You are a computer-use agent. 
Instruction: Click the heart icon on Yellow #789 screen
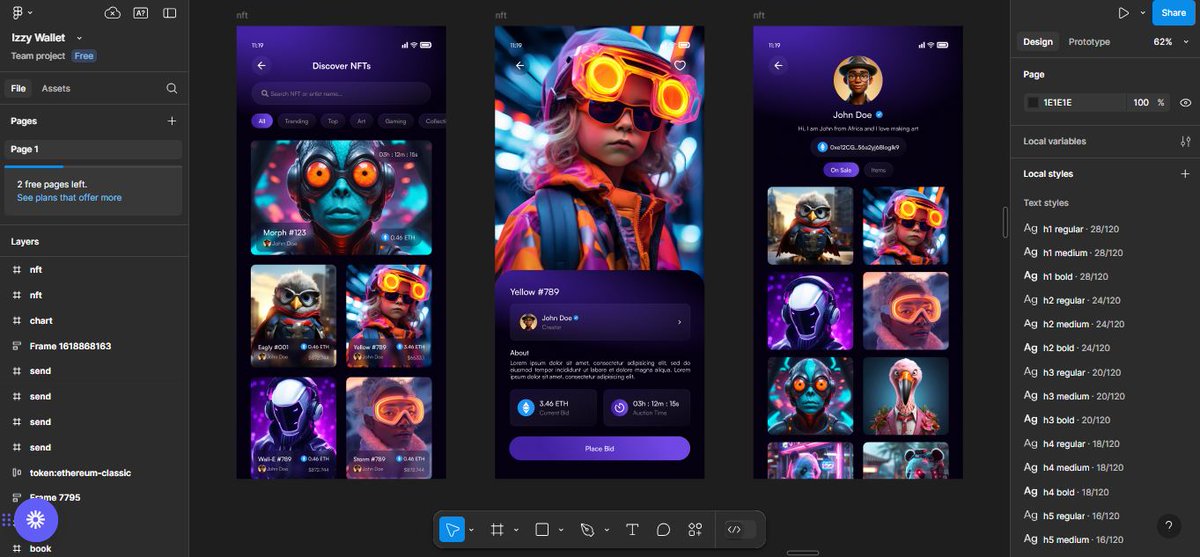pyautogui.click(x=680, y=66)
